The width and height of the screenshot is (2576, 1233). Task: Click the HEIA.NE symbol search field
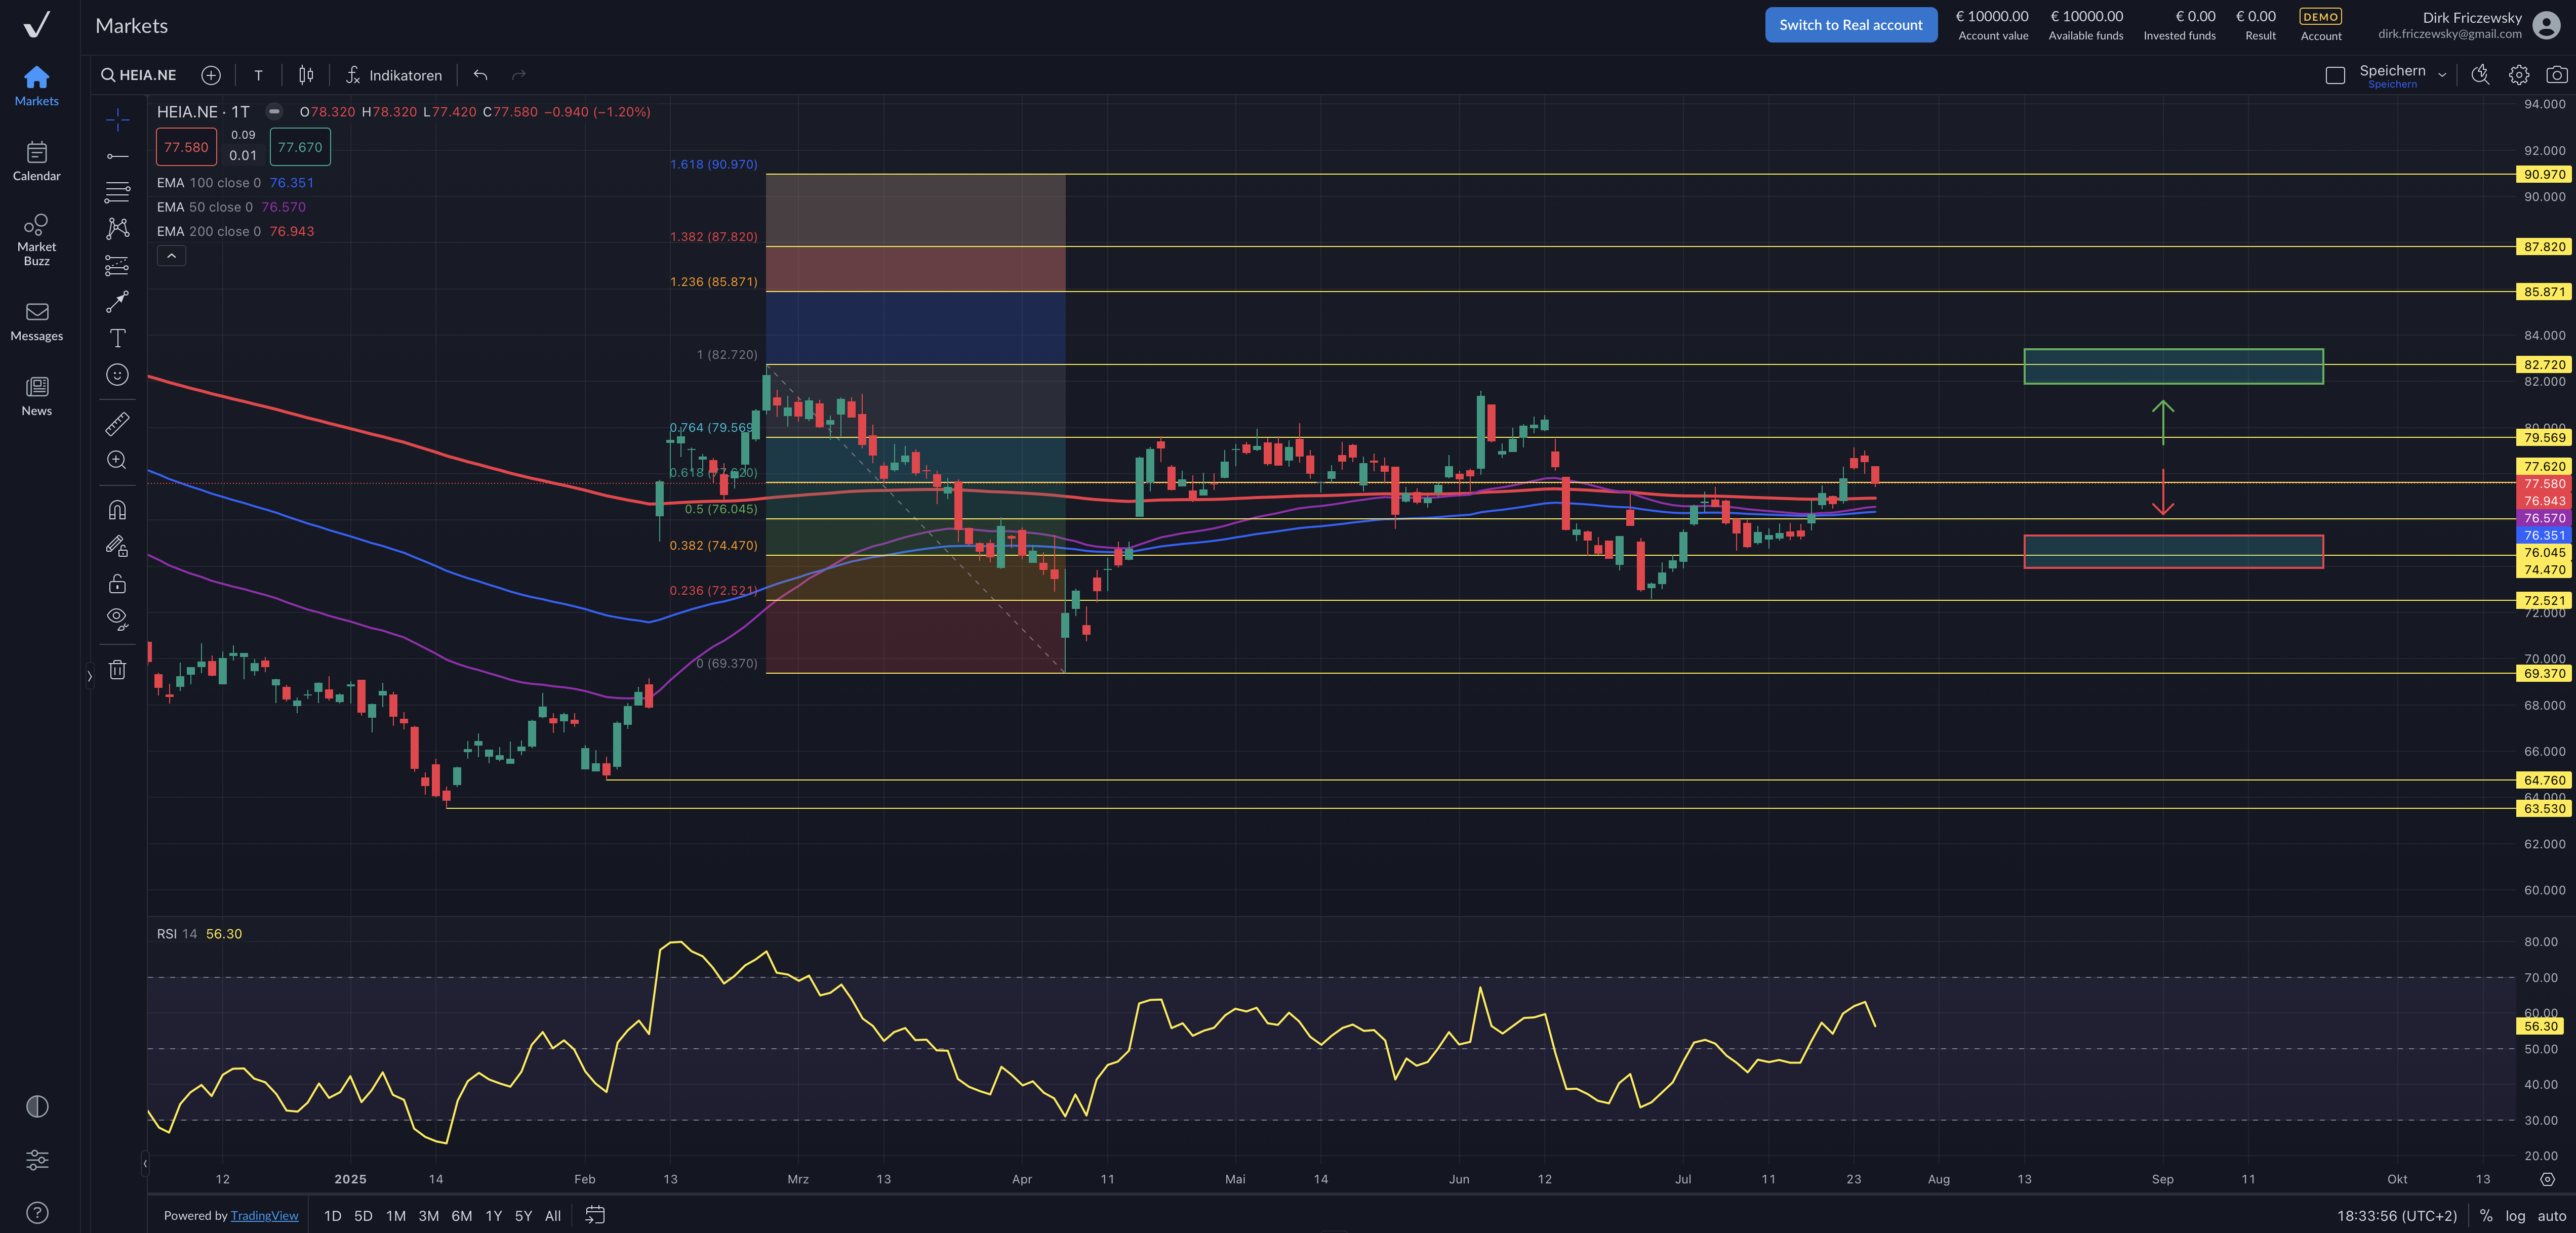tap(139, 75)
